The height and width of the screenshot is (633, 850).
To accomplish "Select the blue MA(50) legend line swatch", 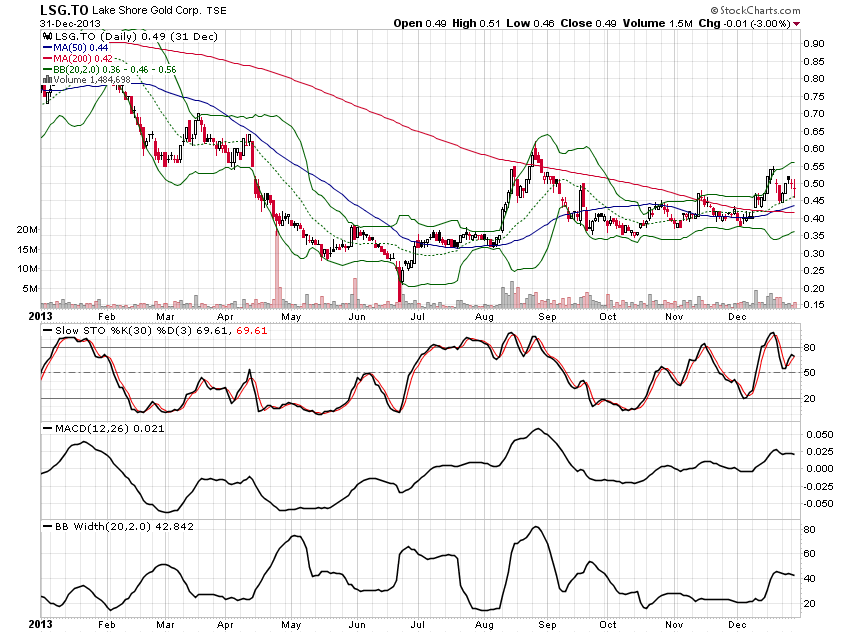I will click(x=47, y=48).
